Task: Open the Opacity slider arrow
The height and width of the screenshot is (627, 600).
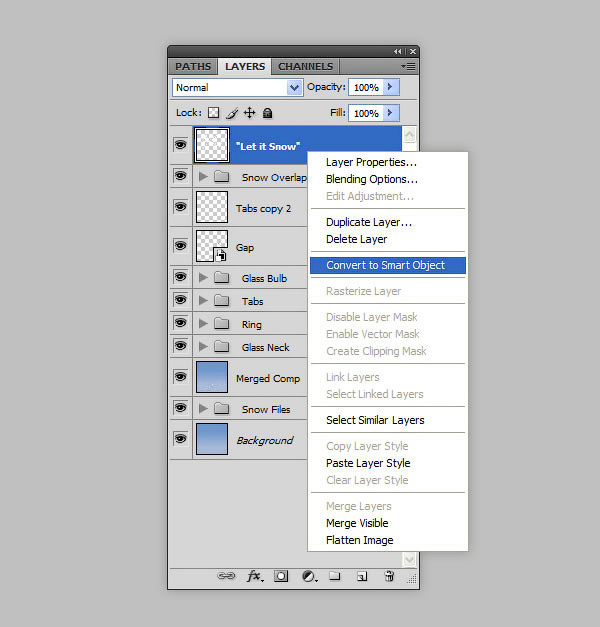Action: [x=391, y=87]
